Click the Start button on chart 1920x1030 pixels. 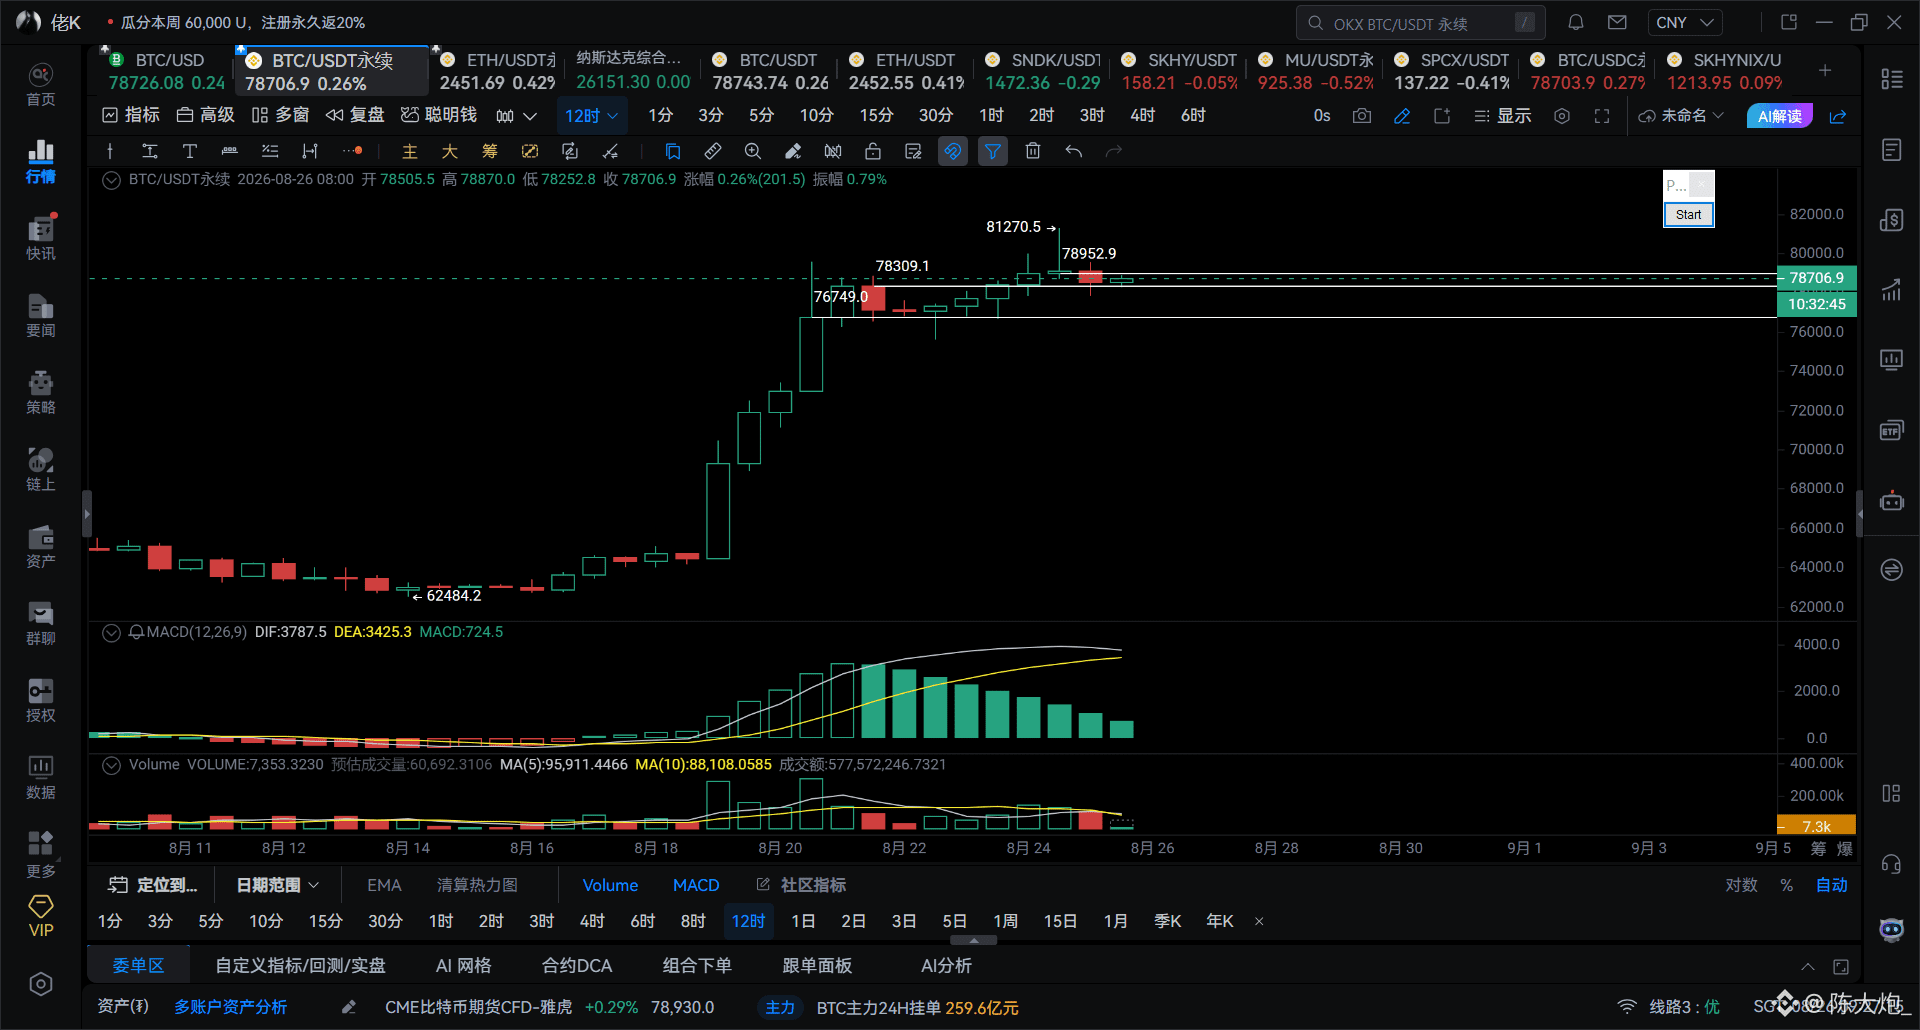coord(1688,215)
